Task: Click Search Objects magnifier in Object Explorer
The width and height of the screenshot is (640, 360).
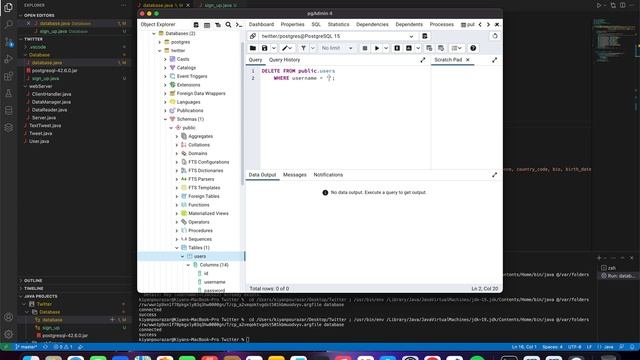Action: pyautogui.click(x=229, y=25)
